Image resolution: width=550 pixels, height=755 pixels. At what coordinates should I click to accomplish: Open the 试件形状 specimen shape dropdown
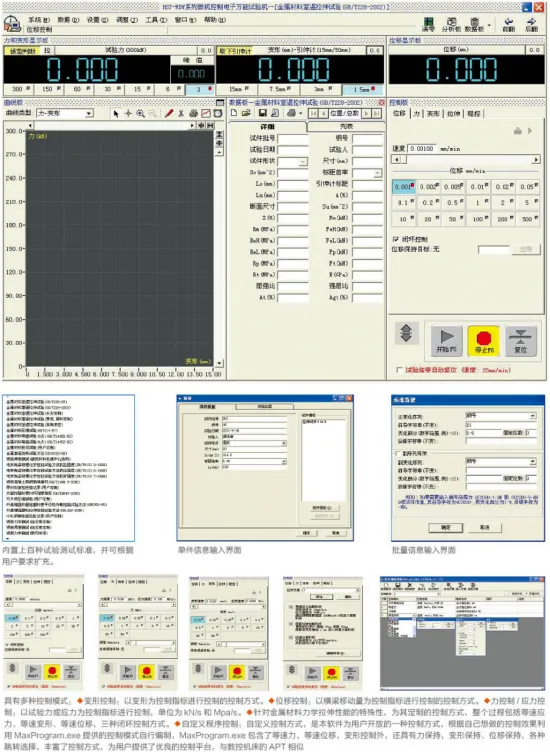pos(303,162)
